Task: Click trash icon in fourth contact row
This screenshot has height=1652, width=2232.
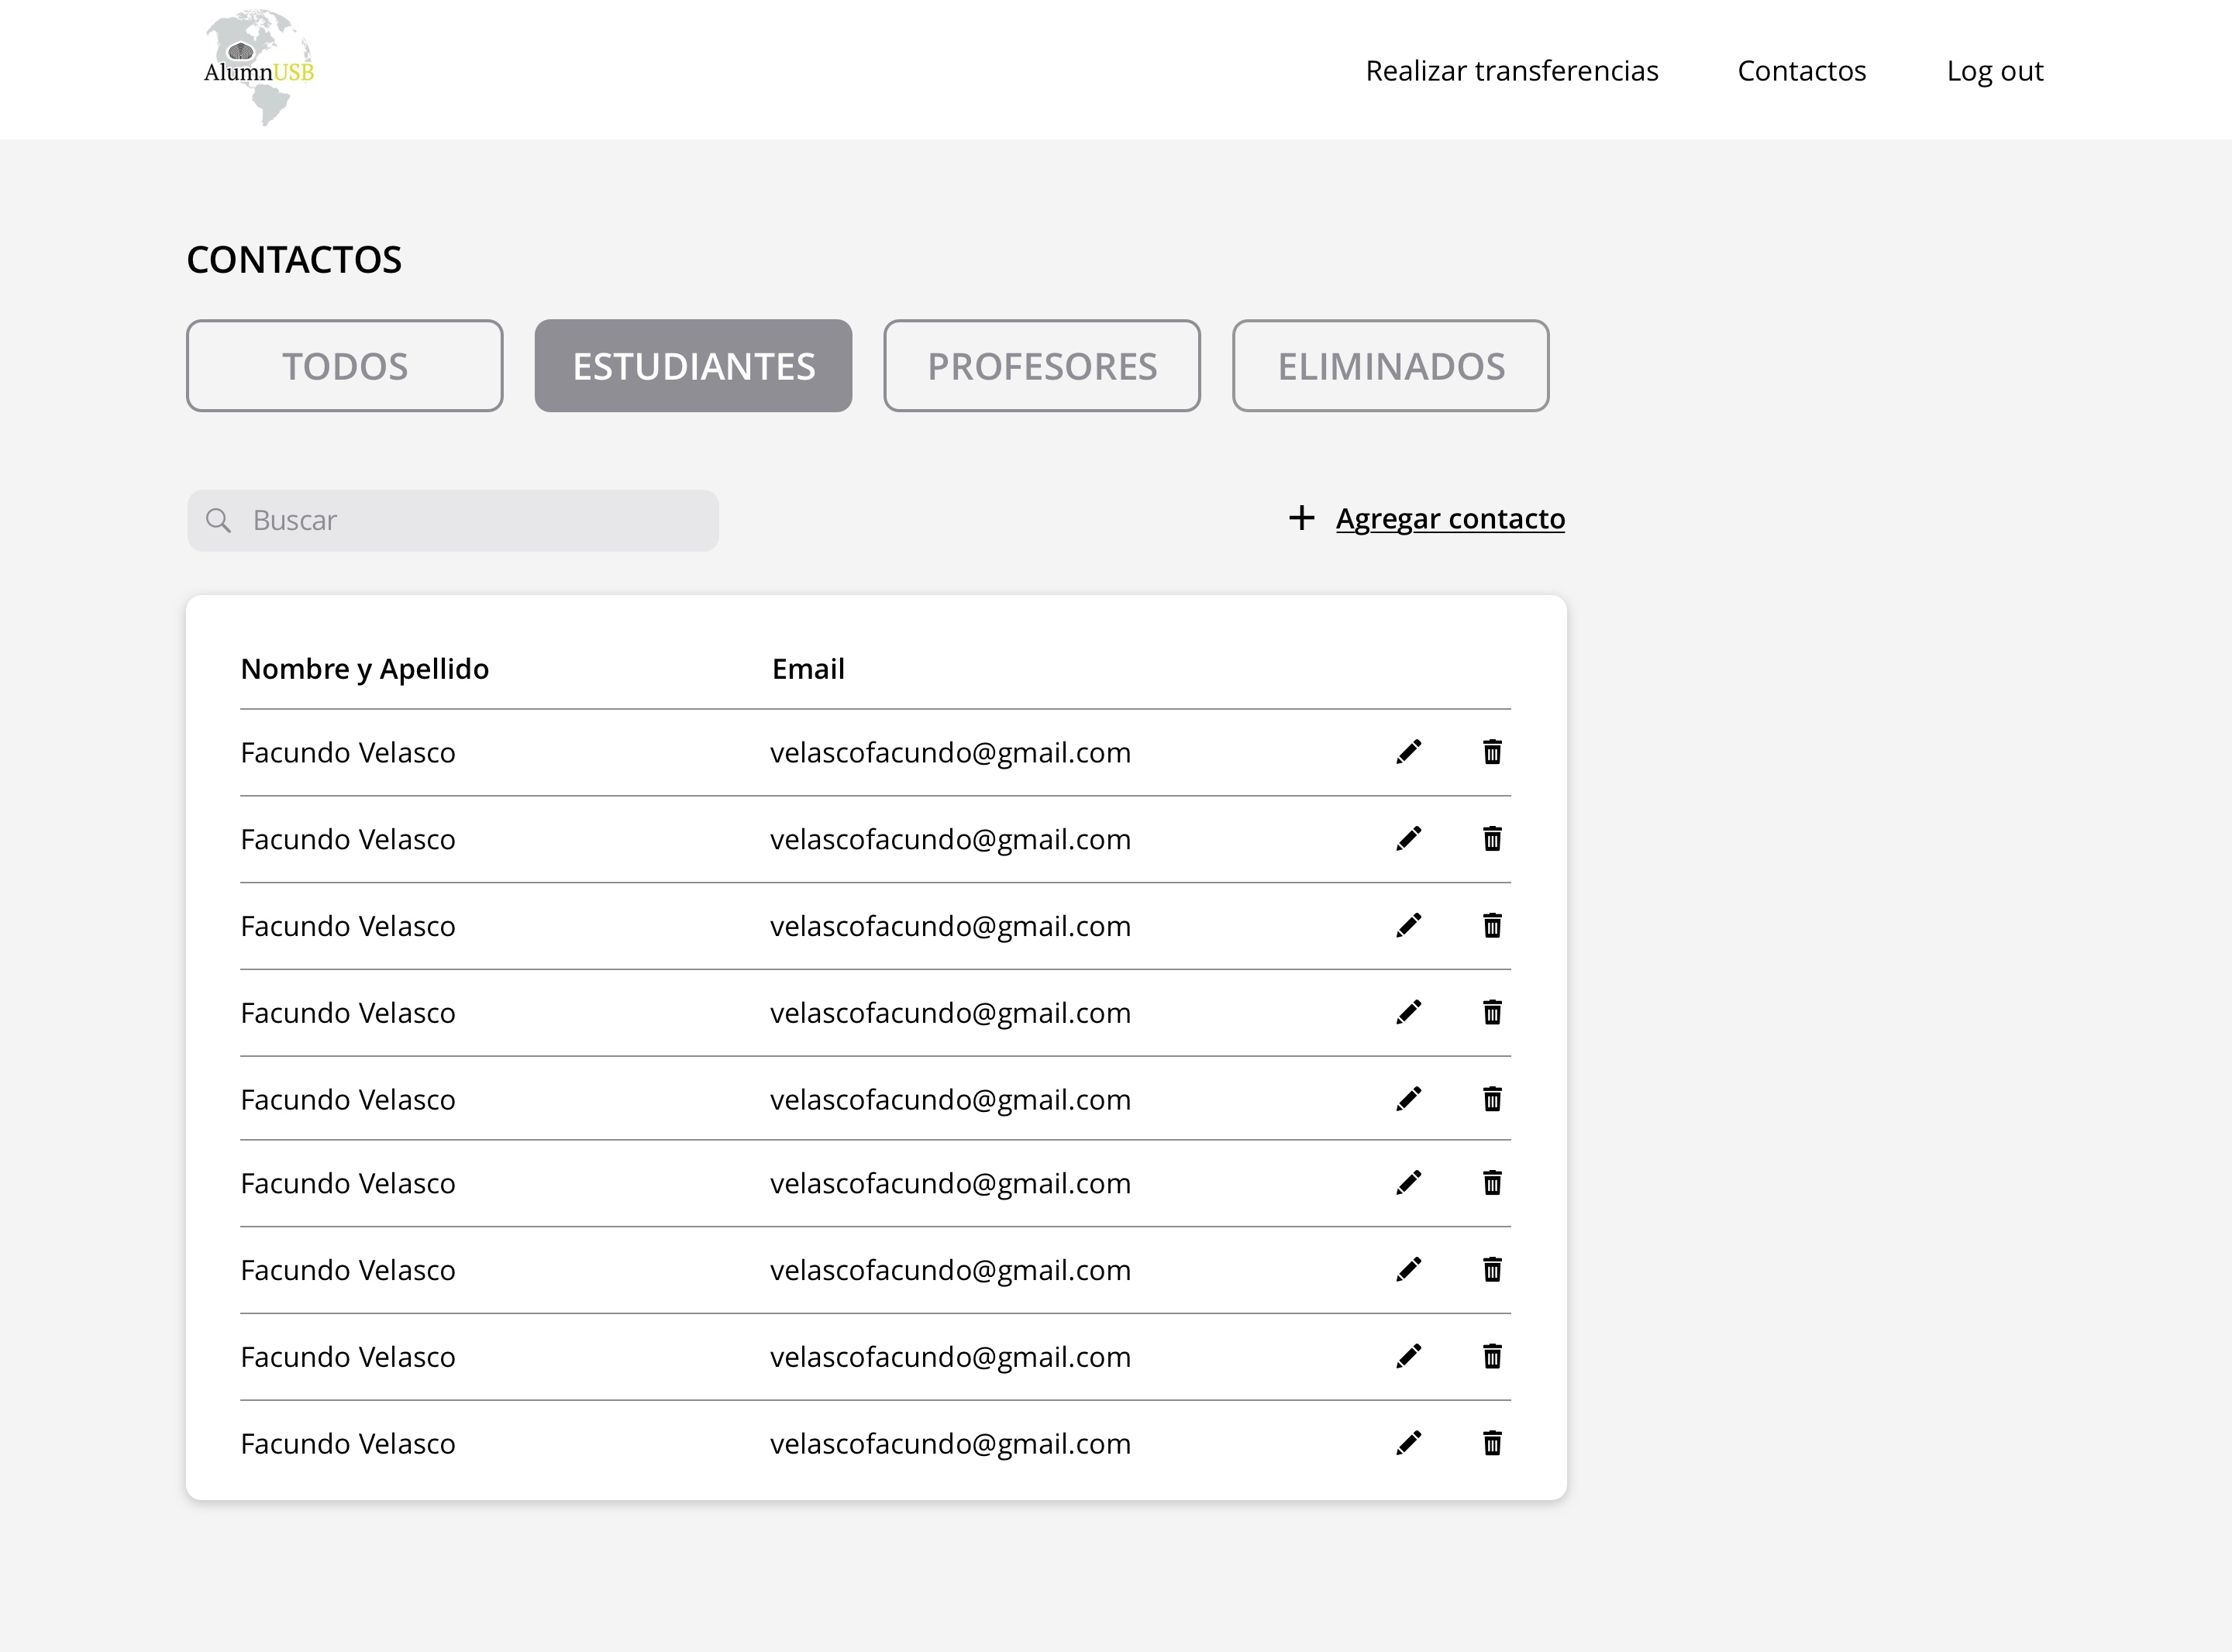Action: point(1492,1012)
